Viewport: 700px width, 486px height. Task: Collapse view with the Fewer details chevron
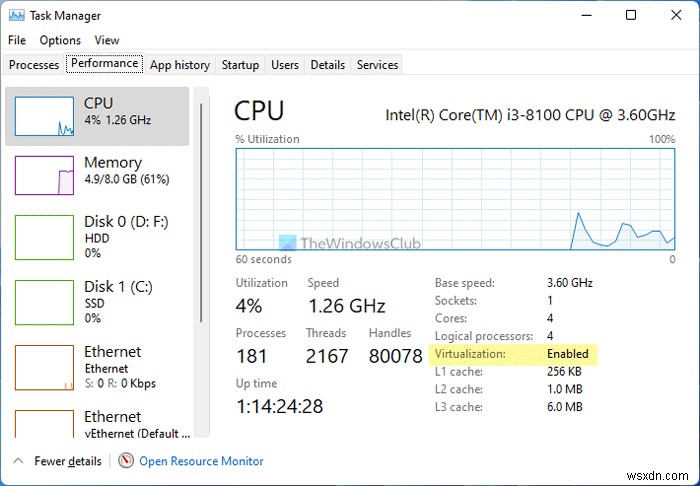click(18, 461)
